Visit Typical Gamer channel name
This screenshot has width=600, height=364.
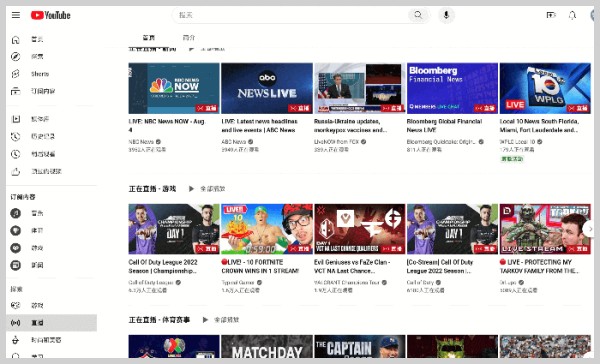pos(238,282)
